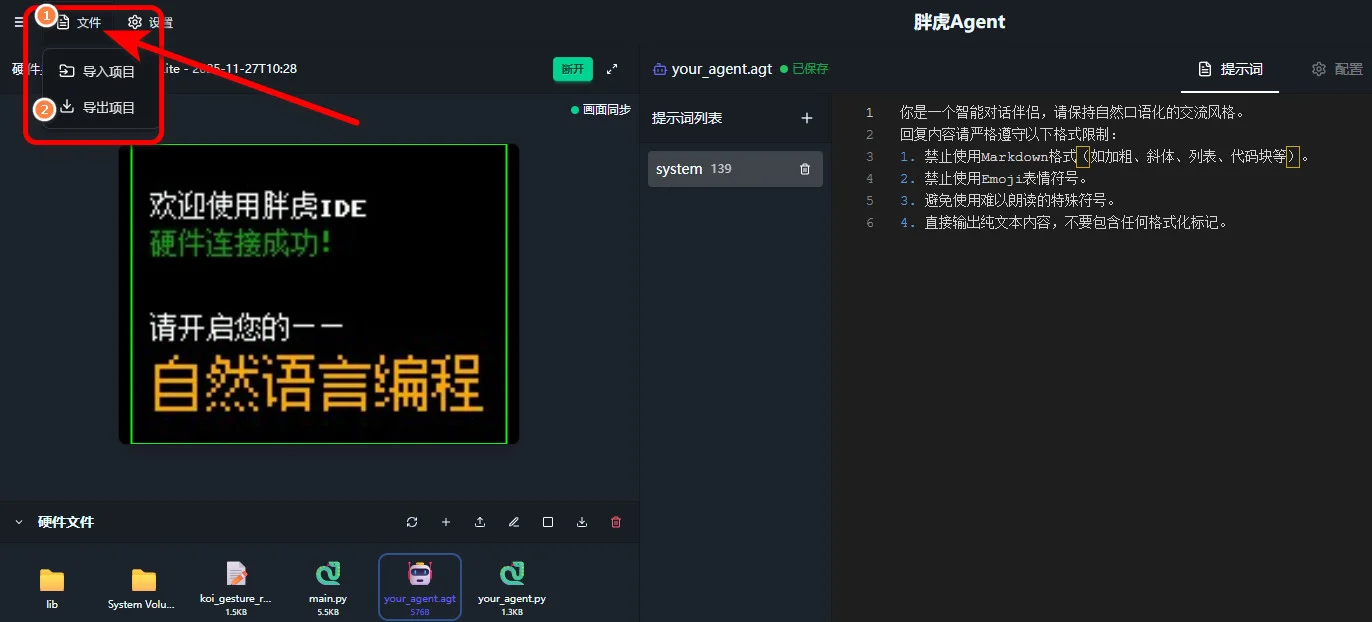Collapse the 硬件文件 section chevron
The height and width of the screenshot is (622, 1372).
[x=18, y=522]
